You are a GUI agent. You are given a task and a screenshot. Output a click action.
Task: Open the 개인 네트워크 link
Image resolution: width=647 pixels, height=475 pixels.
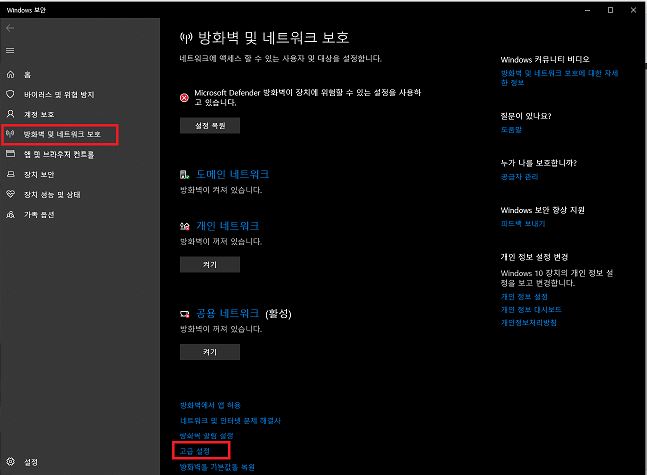click(x=227, y=226)
